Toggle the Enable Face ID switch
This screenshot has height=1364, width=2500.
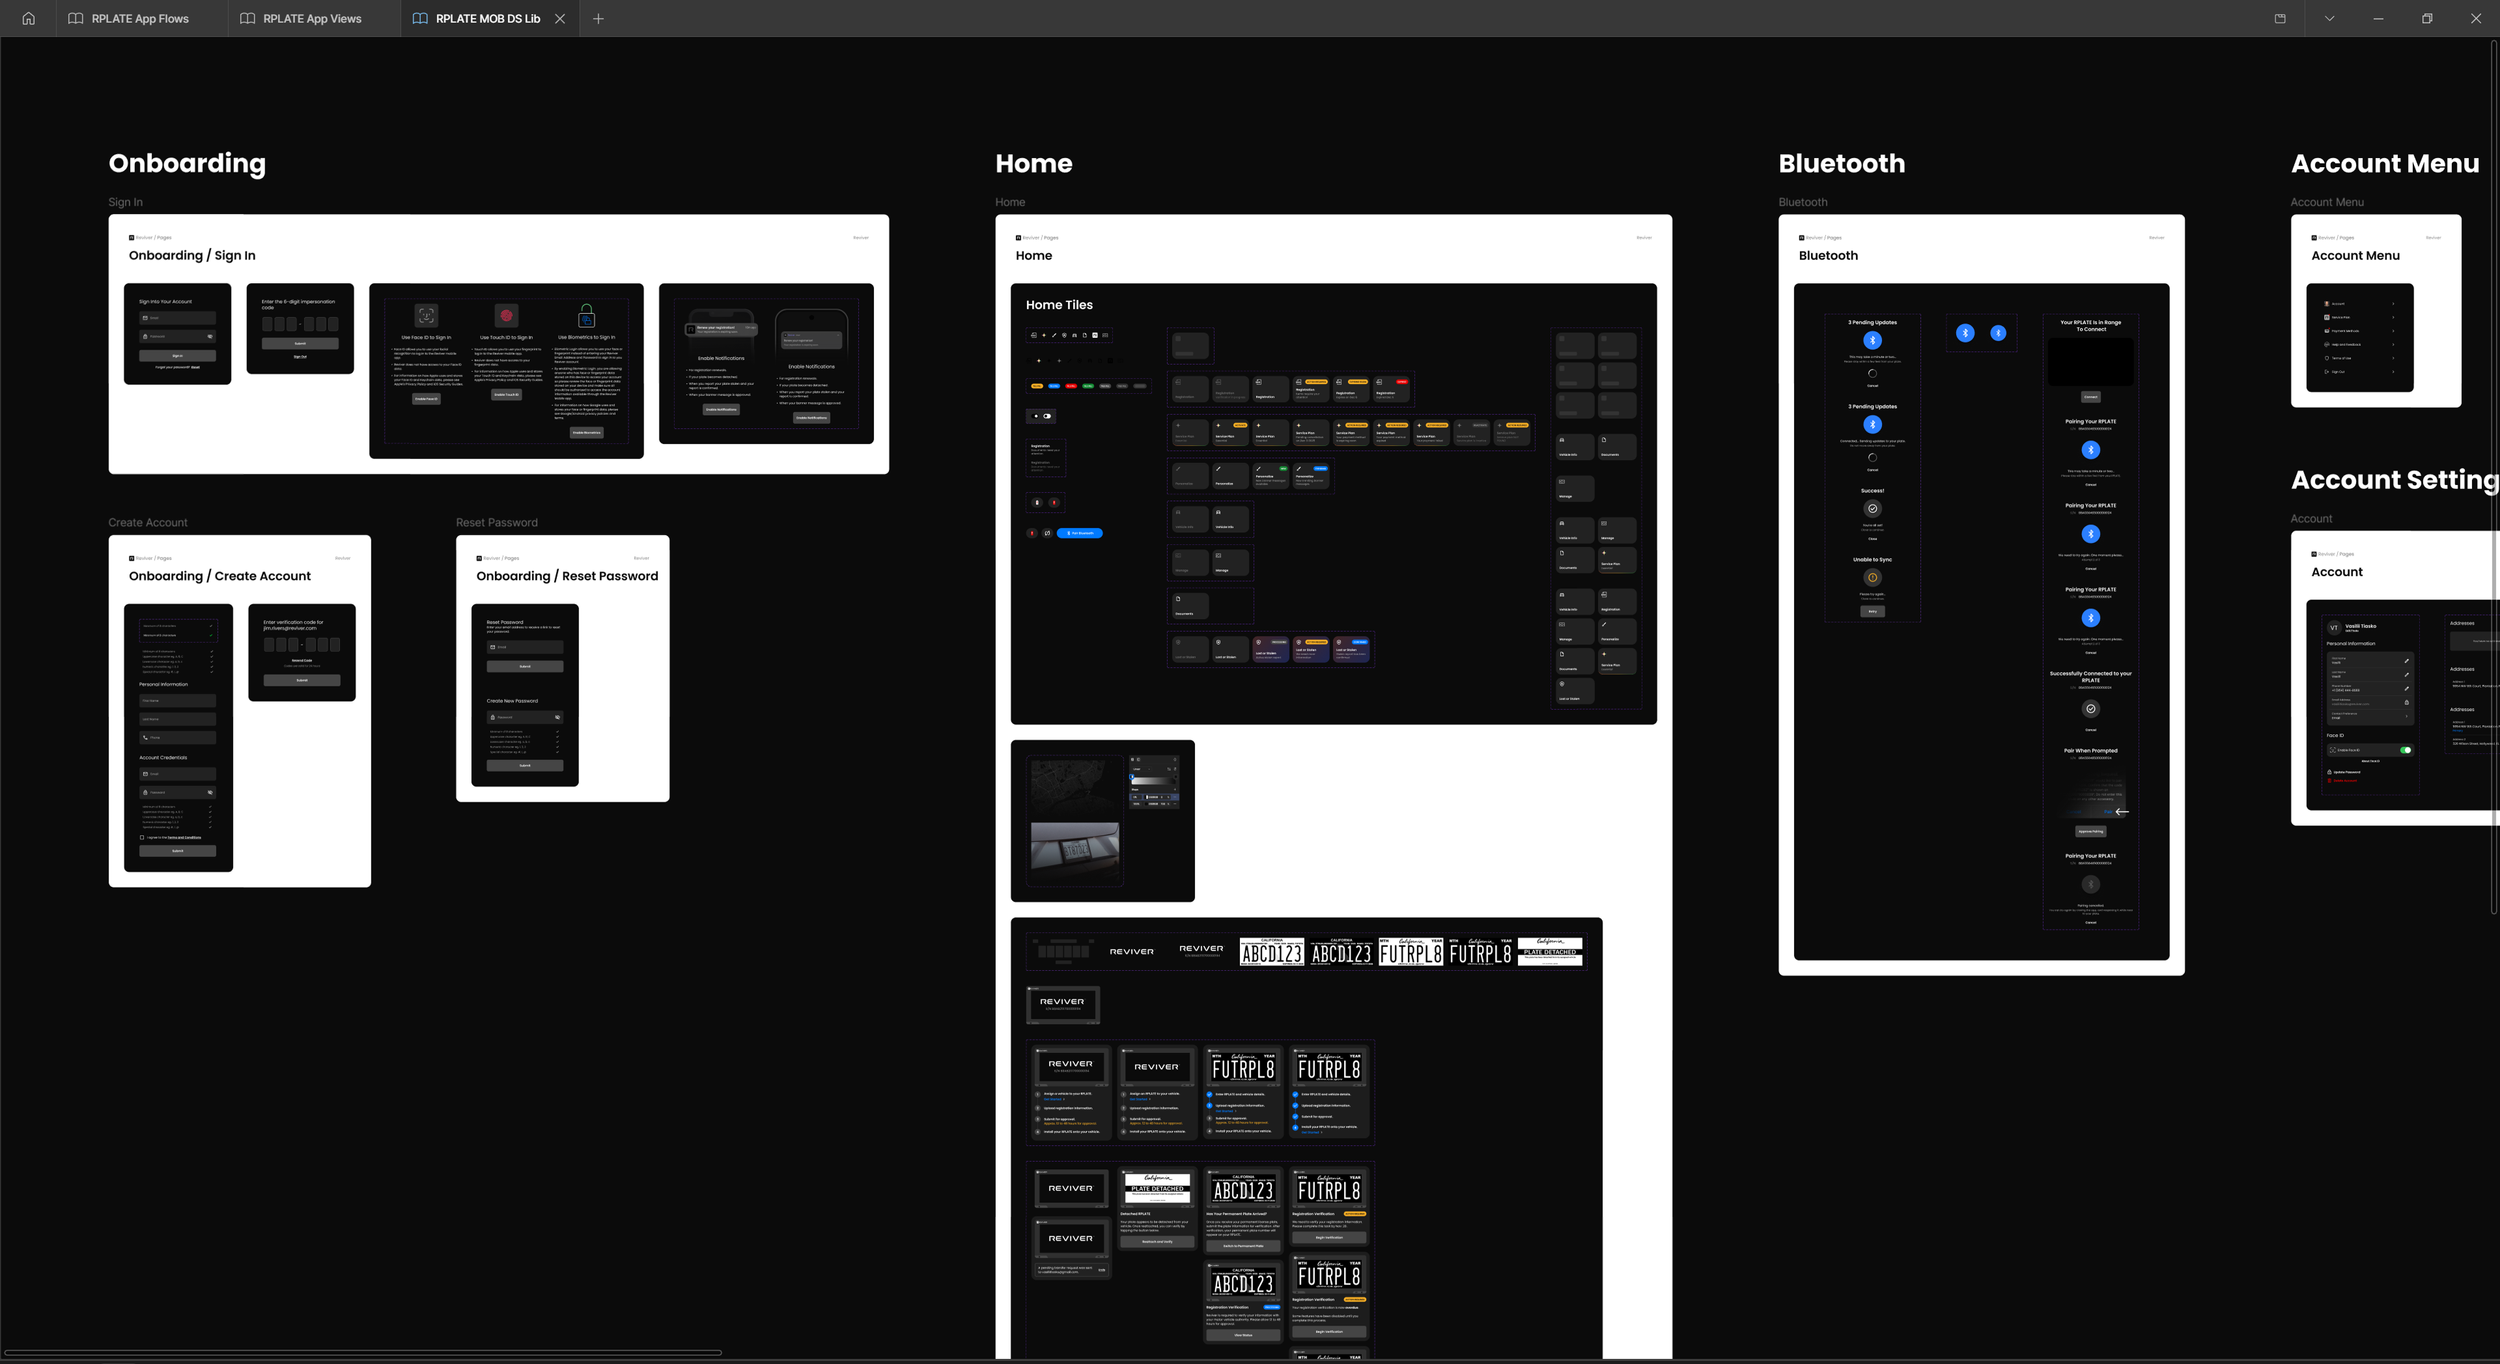[2405, 750]
